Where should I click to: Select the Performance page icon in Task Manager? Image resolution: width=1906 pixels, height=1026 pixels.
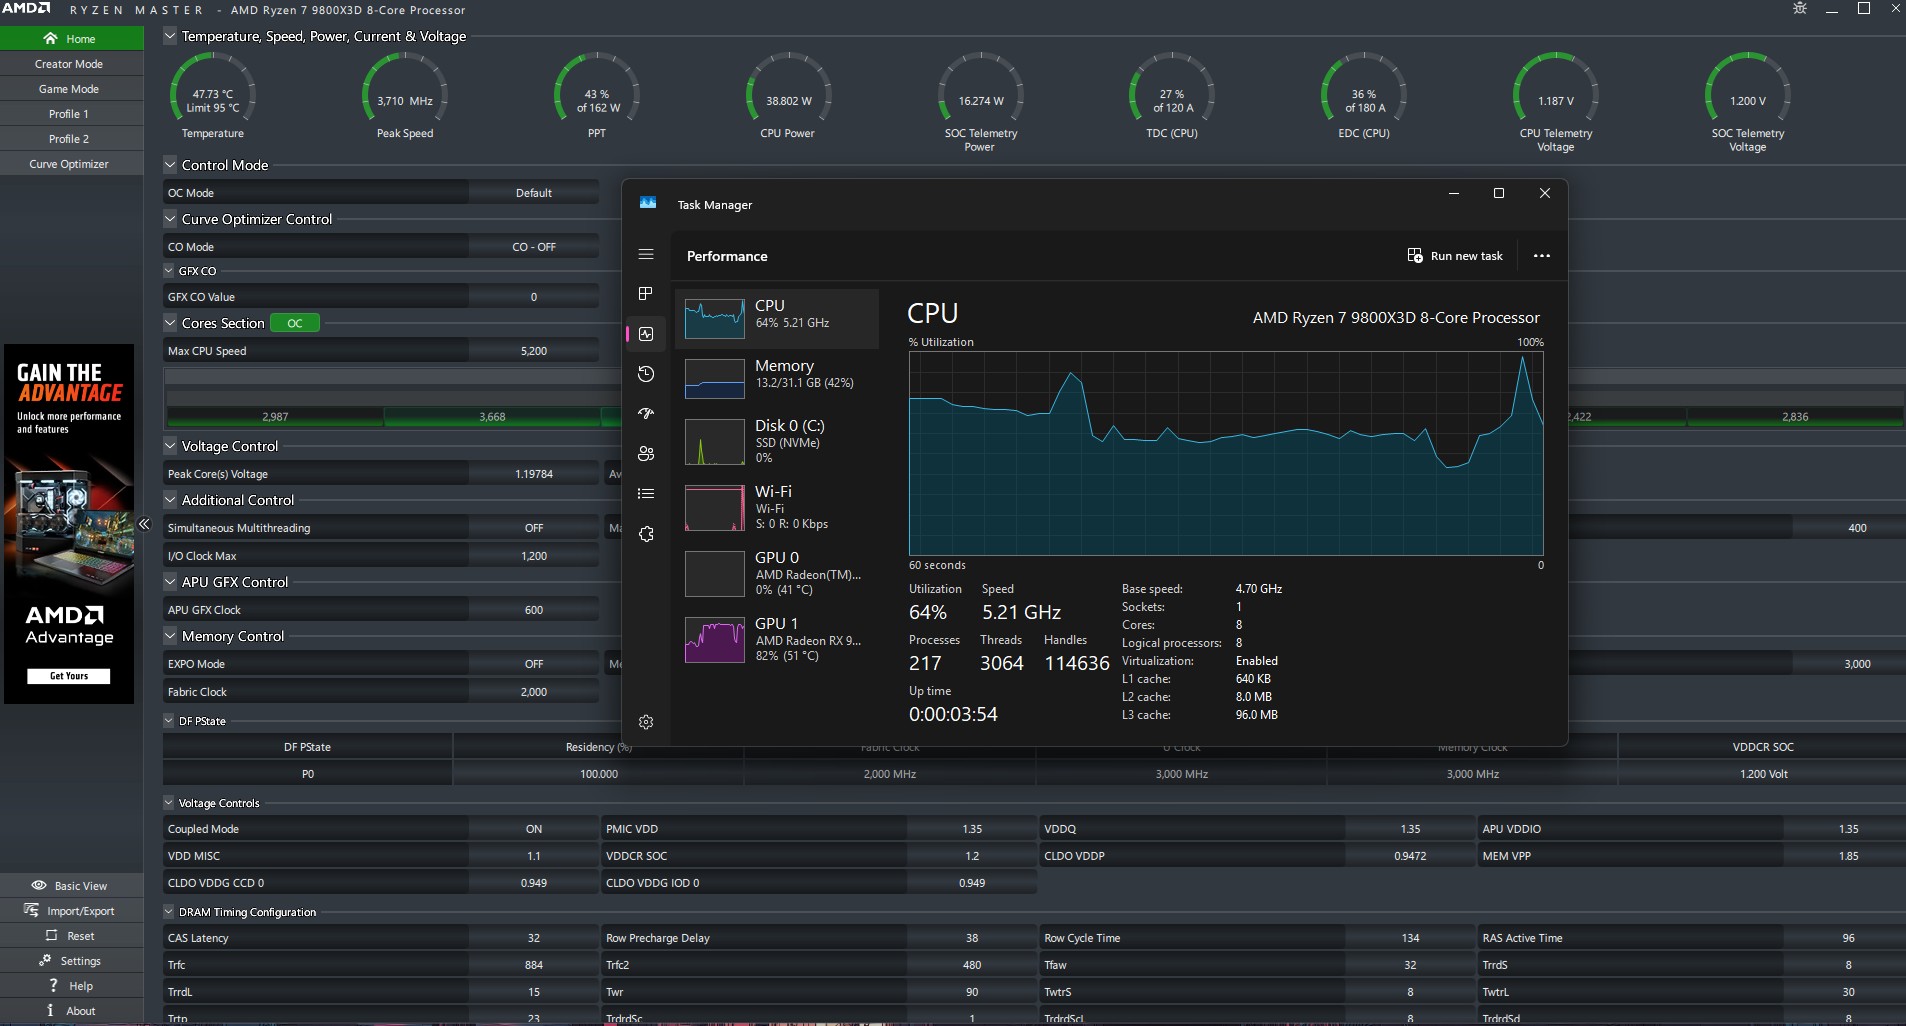coord(646,334)
